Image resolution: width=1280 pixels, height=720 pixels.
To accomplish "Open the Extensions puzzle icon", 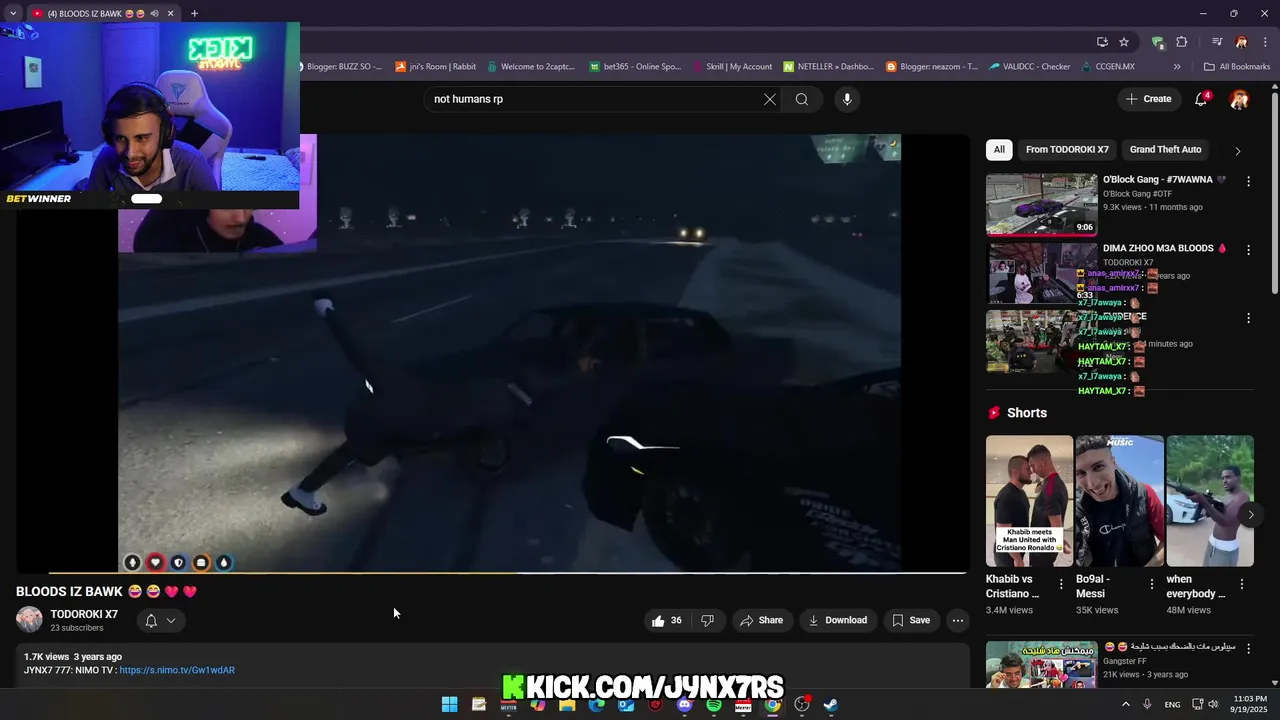I will click(1182, 42).
